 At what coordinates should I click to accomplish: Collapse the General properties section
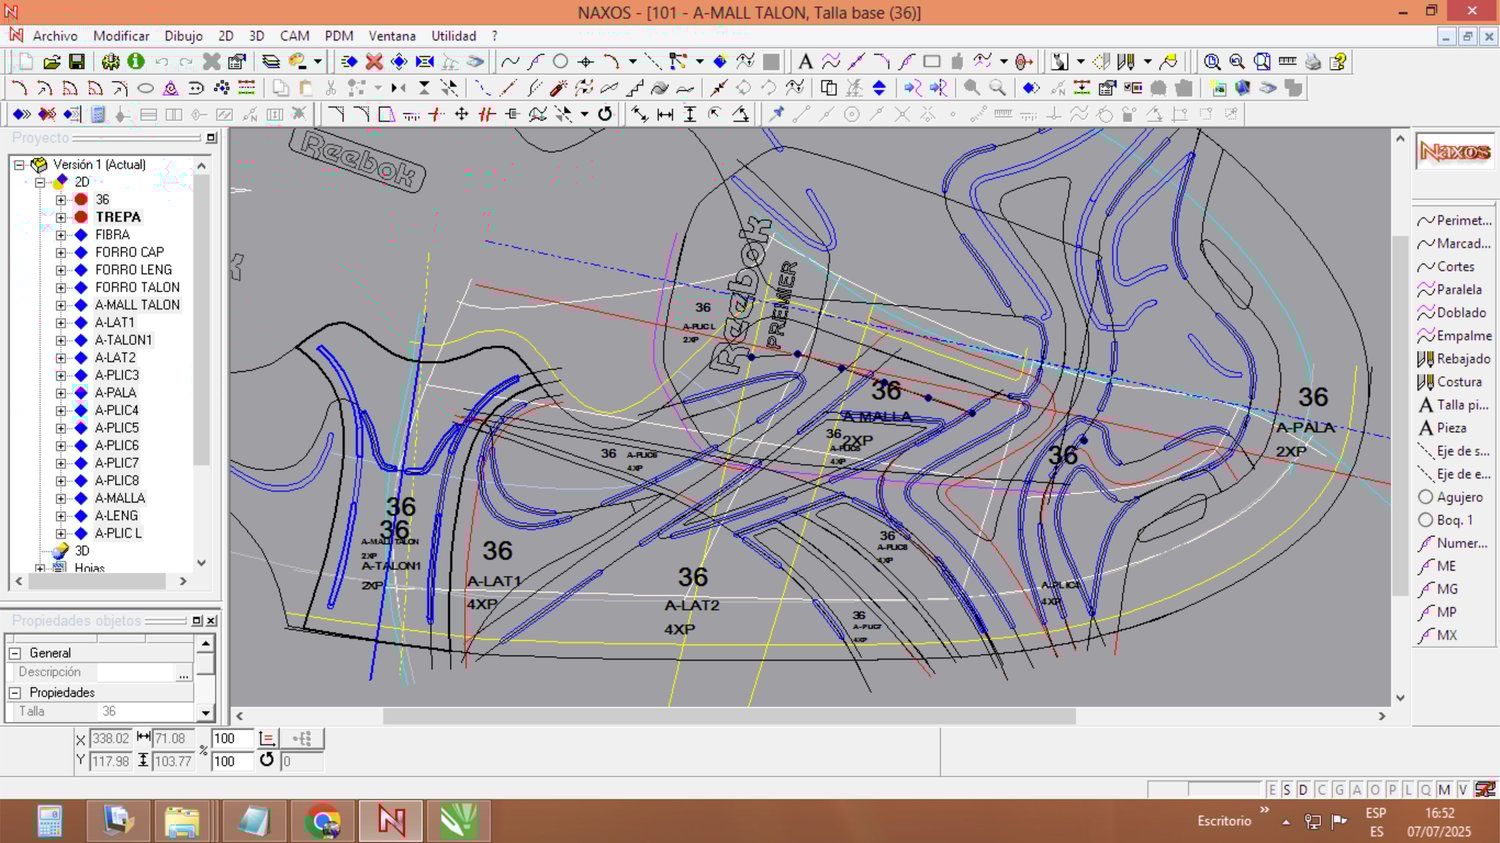point(15,653)
